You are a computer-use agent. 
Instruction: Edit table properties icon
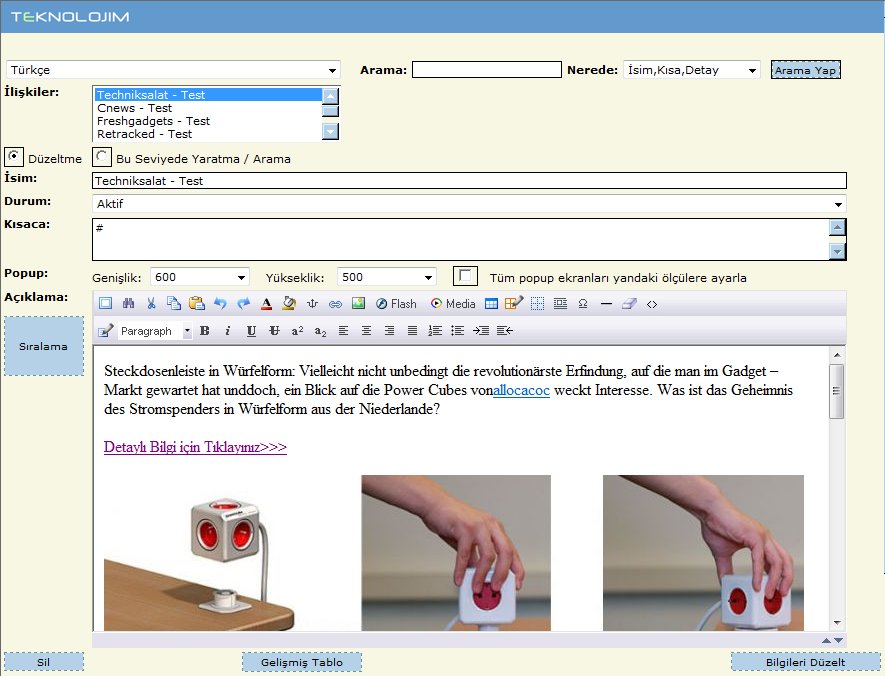point(514,304)
